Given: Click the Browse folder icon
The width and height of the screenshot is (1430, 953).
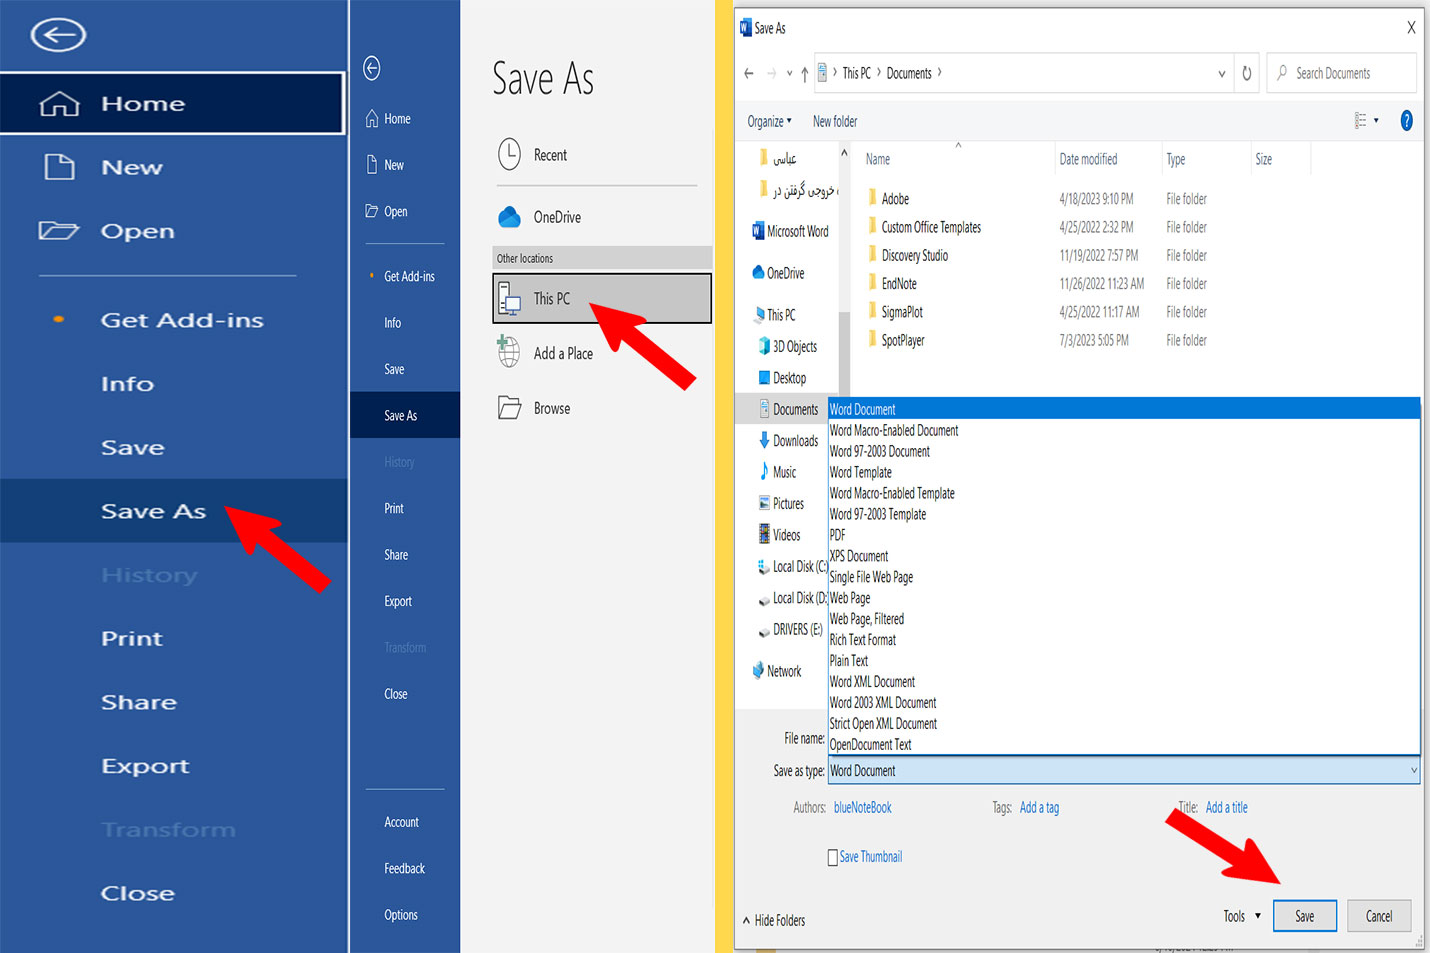Looking at the screenshot, I should pos(509,408).
